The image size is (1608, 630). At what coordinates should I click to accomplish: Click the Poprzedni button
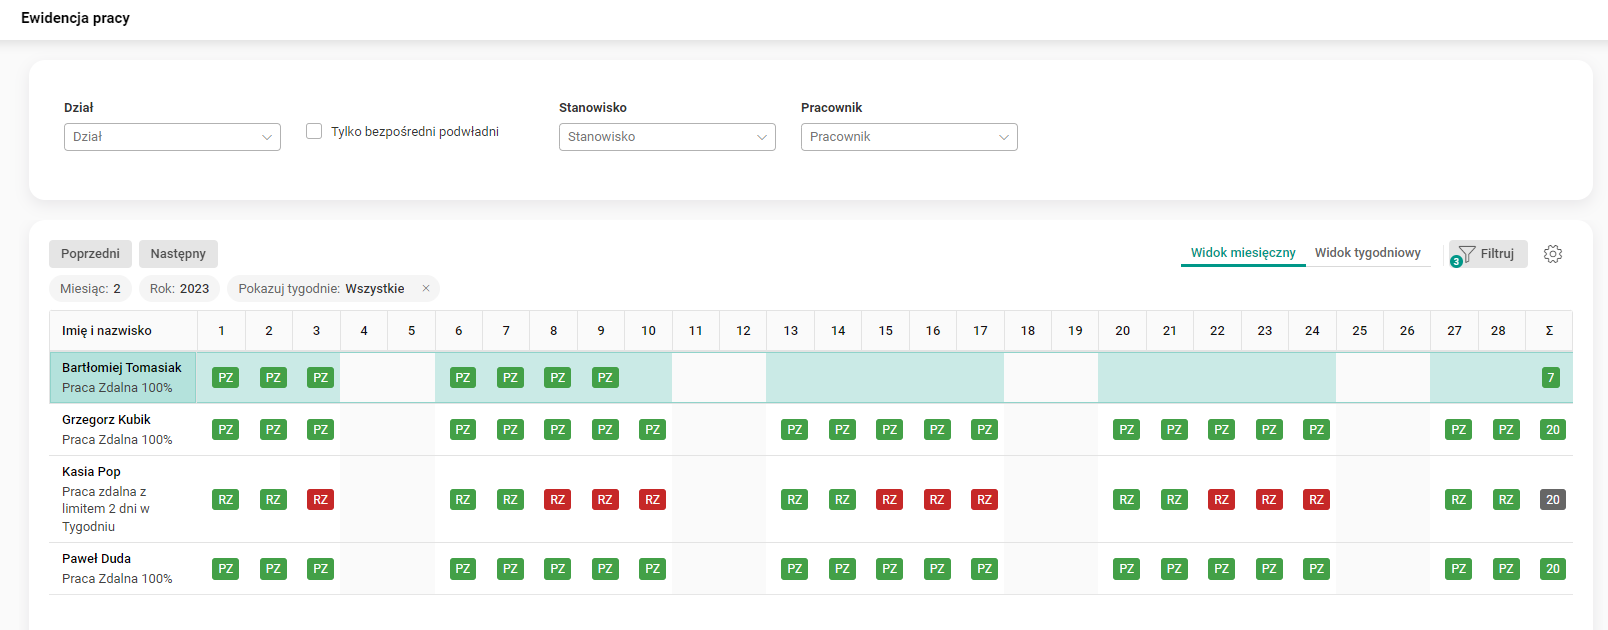click(x=90, y=254)
